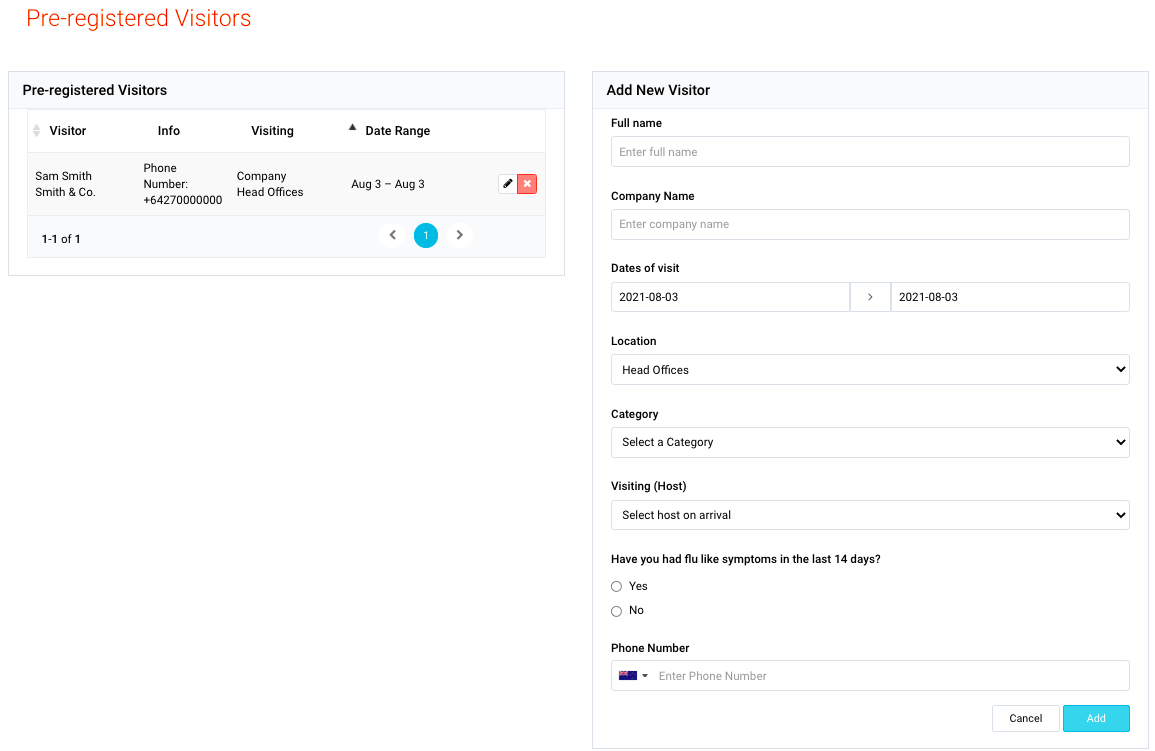Click the visit end date field
The width and height of the screenshot is (1155, 751).
1010,297
